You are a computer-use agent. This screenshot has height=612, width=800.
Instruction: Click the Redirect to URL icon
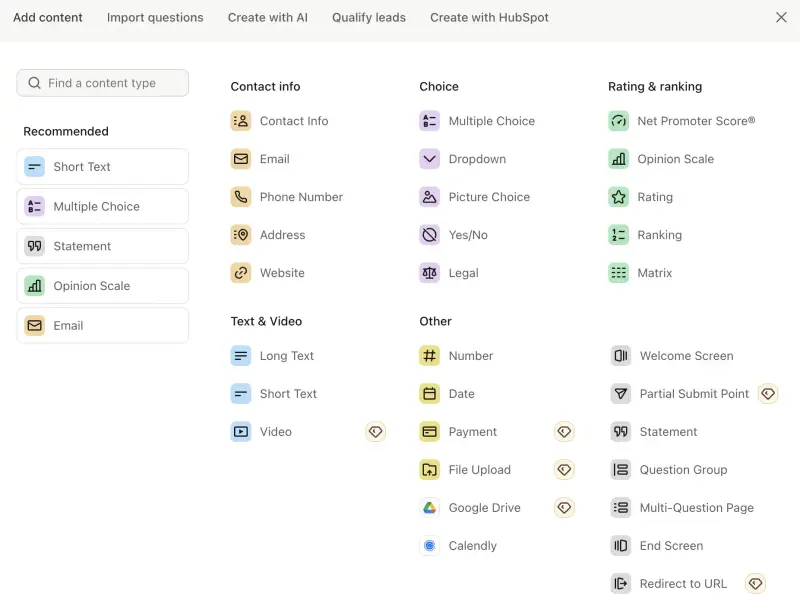click(x=621, y=583)
